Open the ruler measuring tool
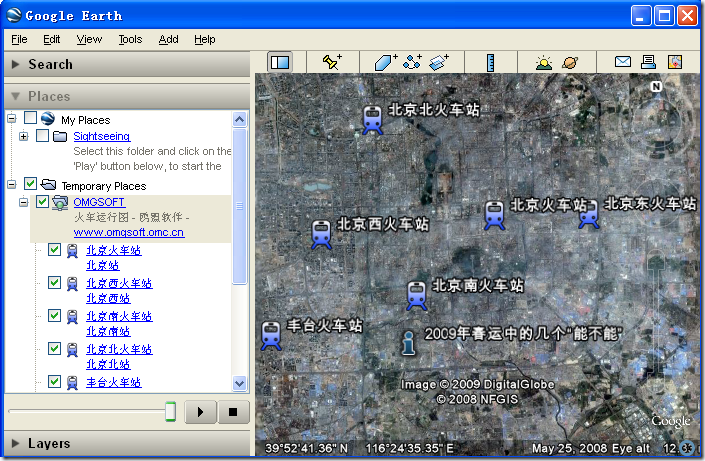The image size is (705, 461). (x=491, y=63)
